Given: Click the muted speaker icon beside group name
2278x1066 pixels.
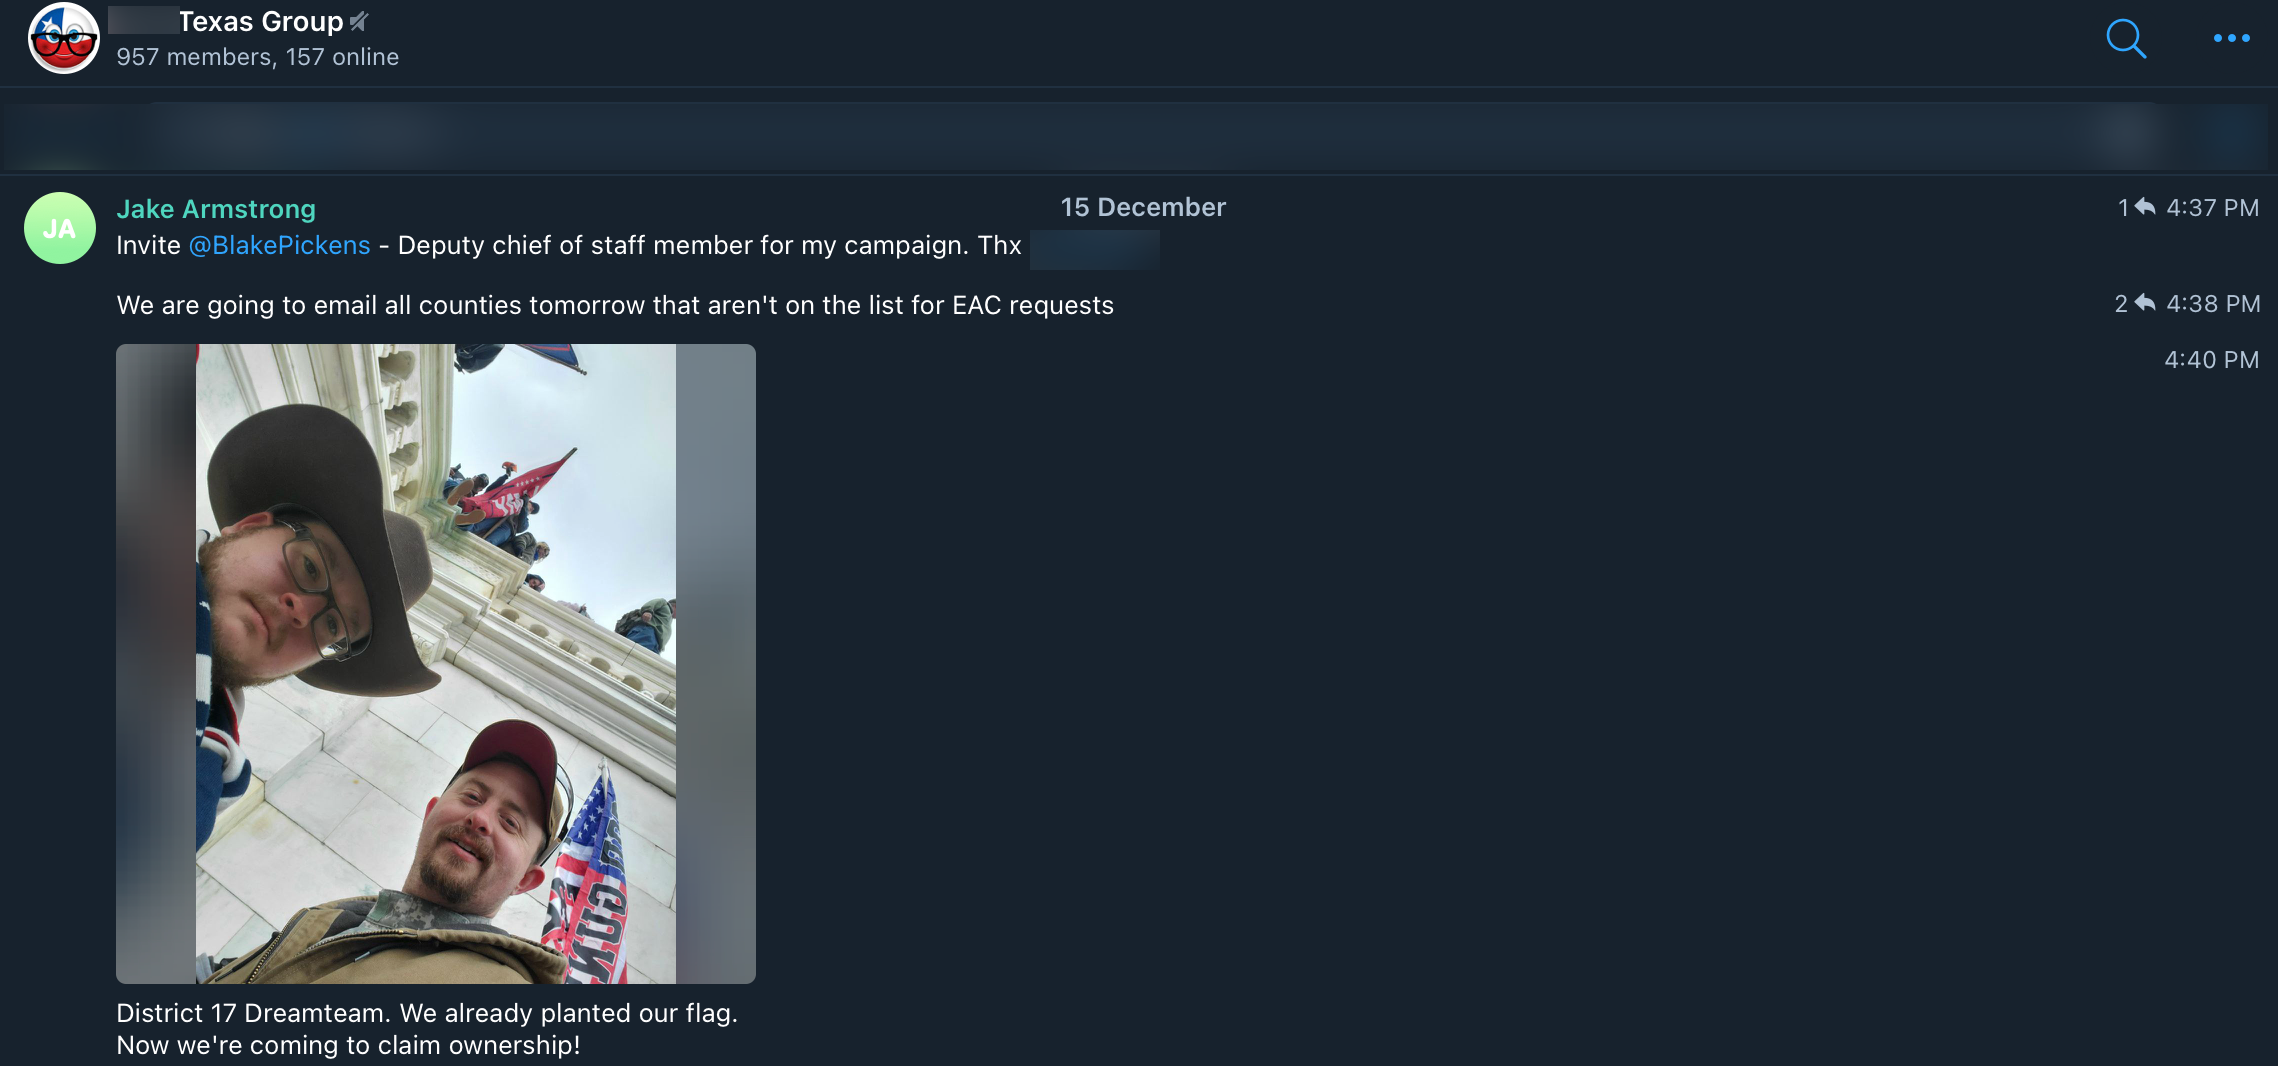Looking at the screenshot, I should point(359,21).
